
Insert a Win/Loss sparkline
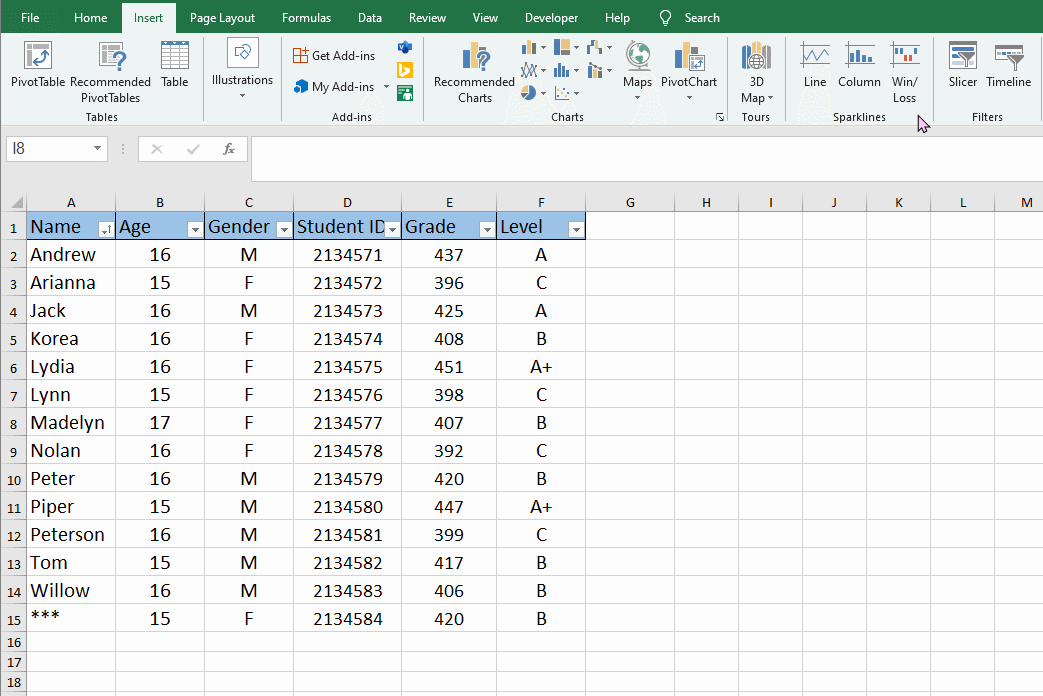pos(905,73)
